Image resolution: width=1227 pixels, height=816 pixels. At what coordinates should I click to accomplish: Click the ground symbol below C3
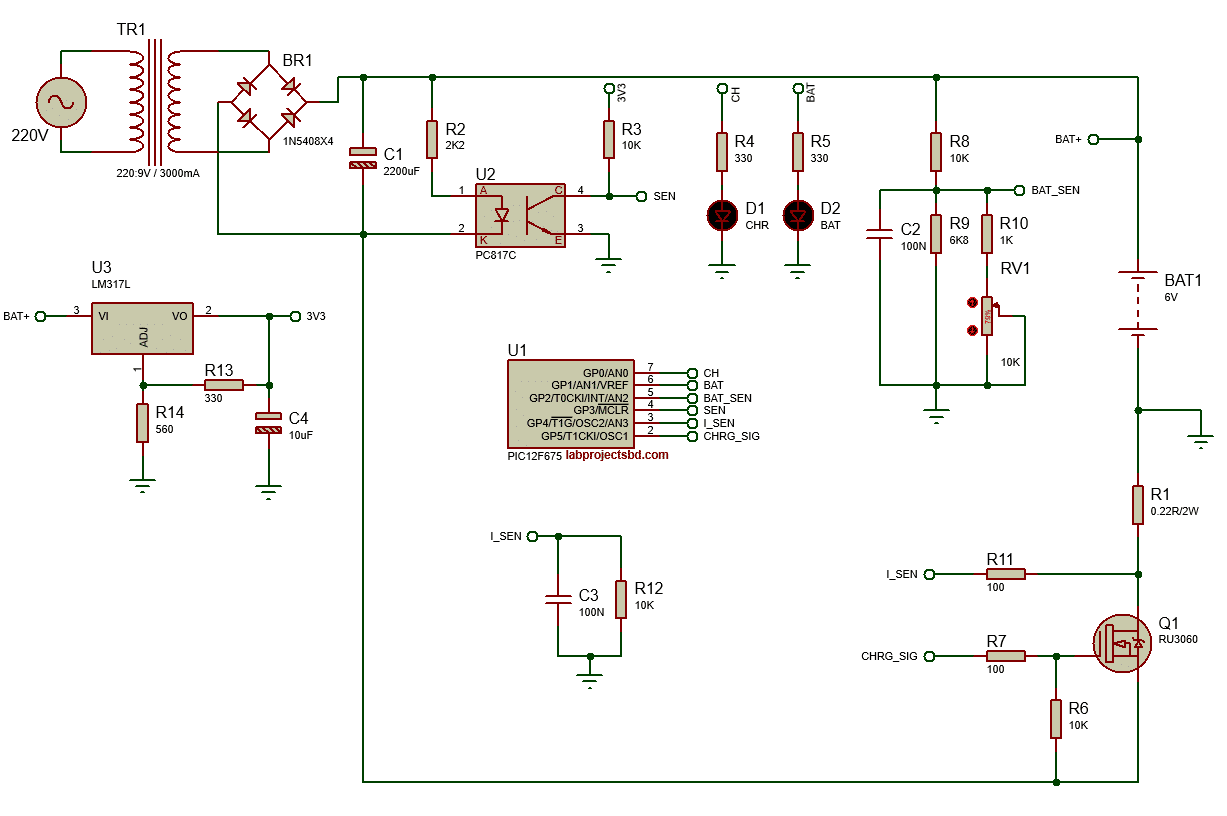(x=590, y=682)
